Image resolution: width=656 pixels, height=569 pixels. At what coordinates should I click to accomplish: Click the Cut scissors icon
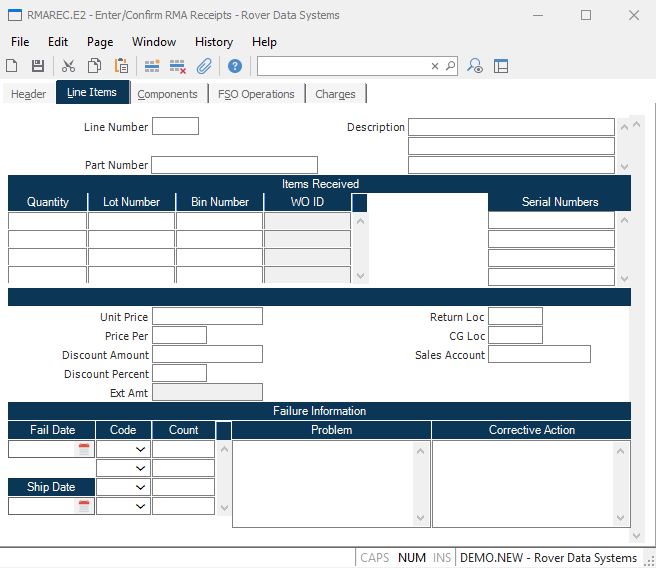(69, 66)
